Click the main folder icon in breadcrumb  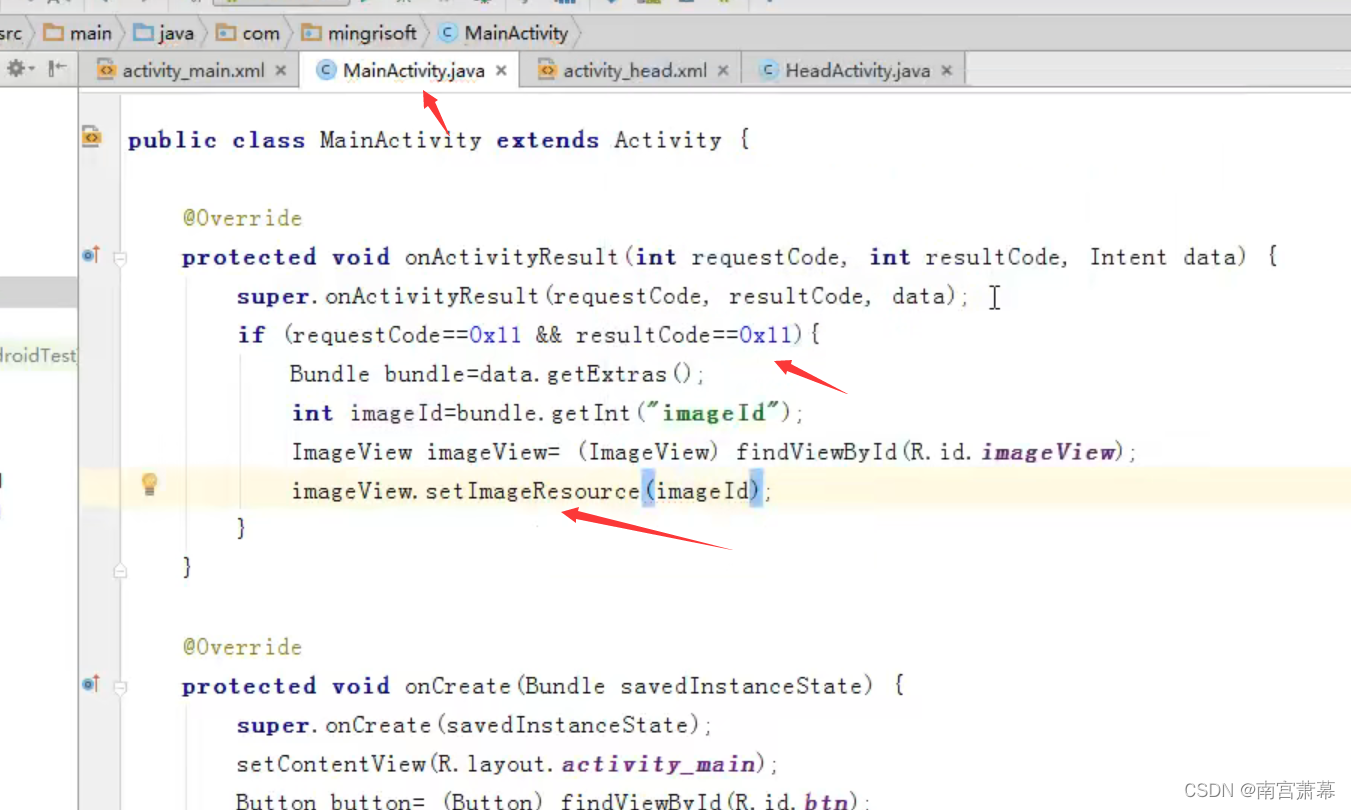pos(54,33)
